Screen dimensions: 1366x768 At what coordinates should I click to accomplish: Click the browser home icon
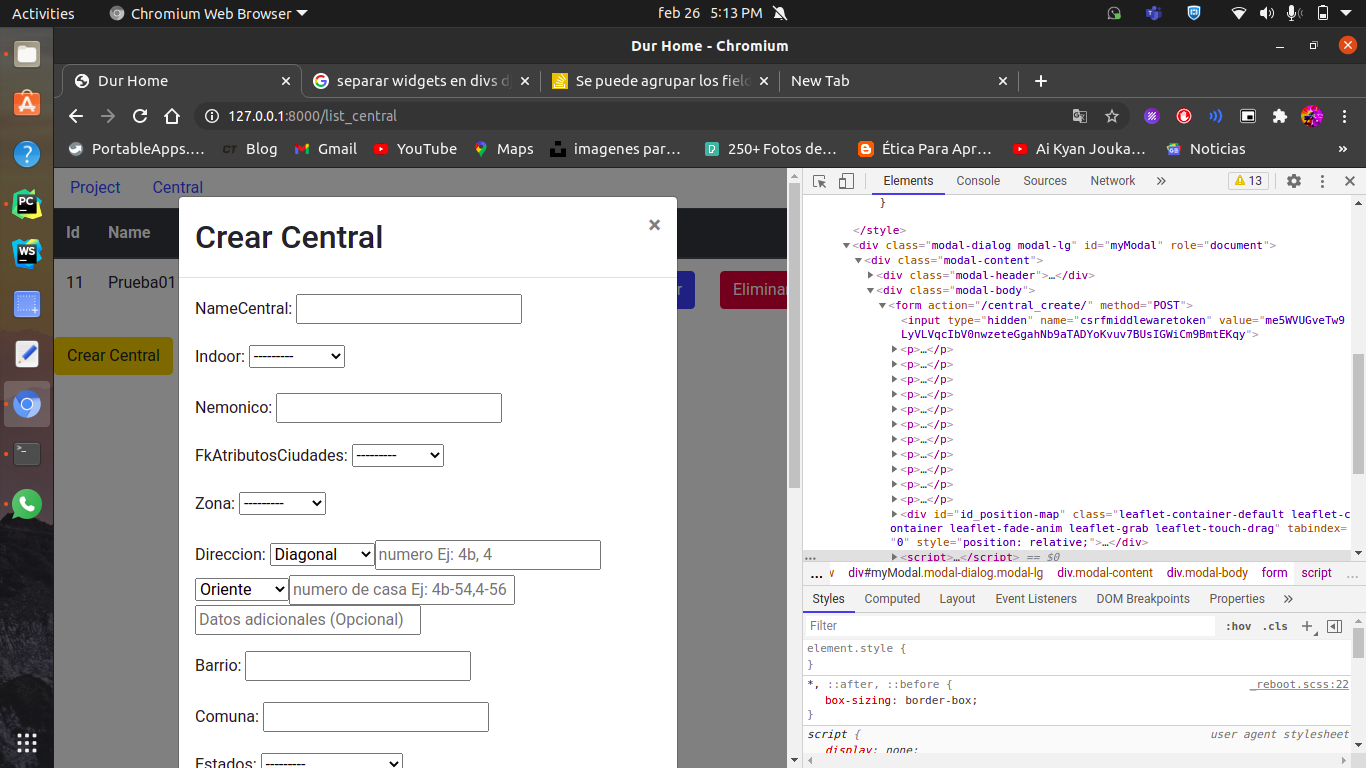pyautogui.click(x=172, y=116)
